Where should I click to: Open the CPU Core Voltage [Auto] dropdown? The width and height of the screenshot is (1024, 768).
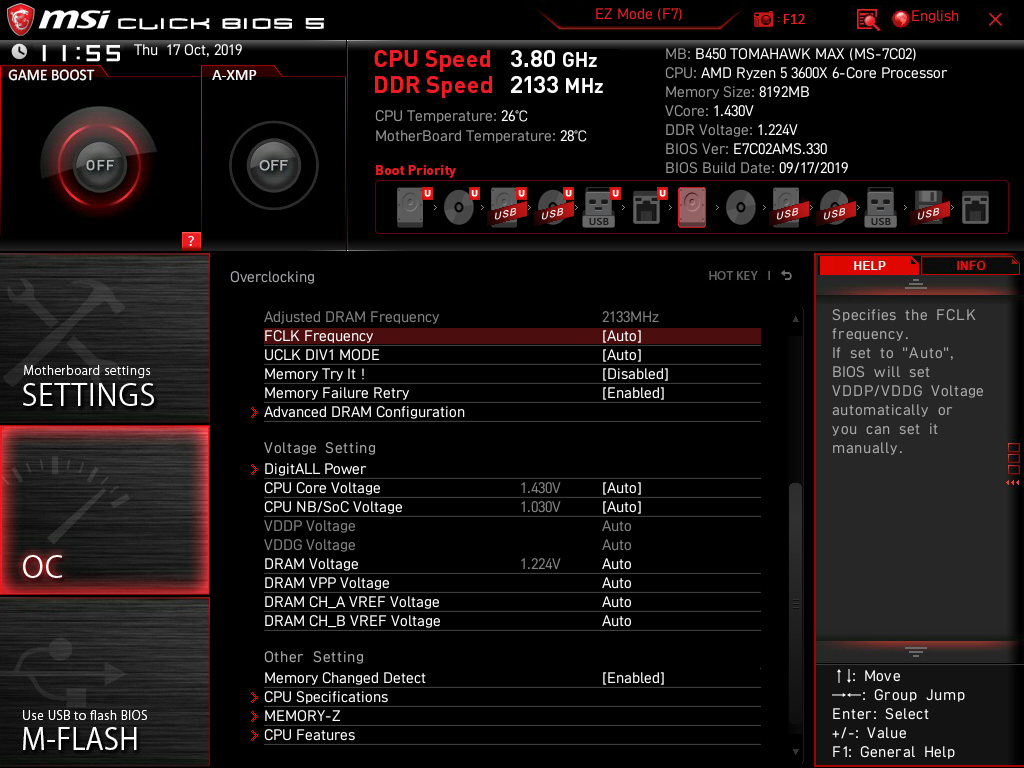click(x=512, y=488)
